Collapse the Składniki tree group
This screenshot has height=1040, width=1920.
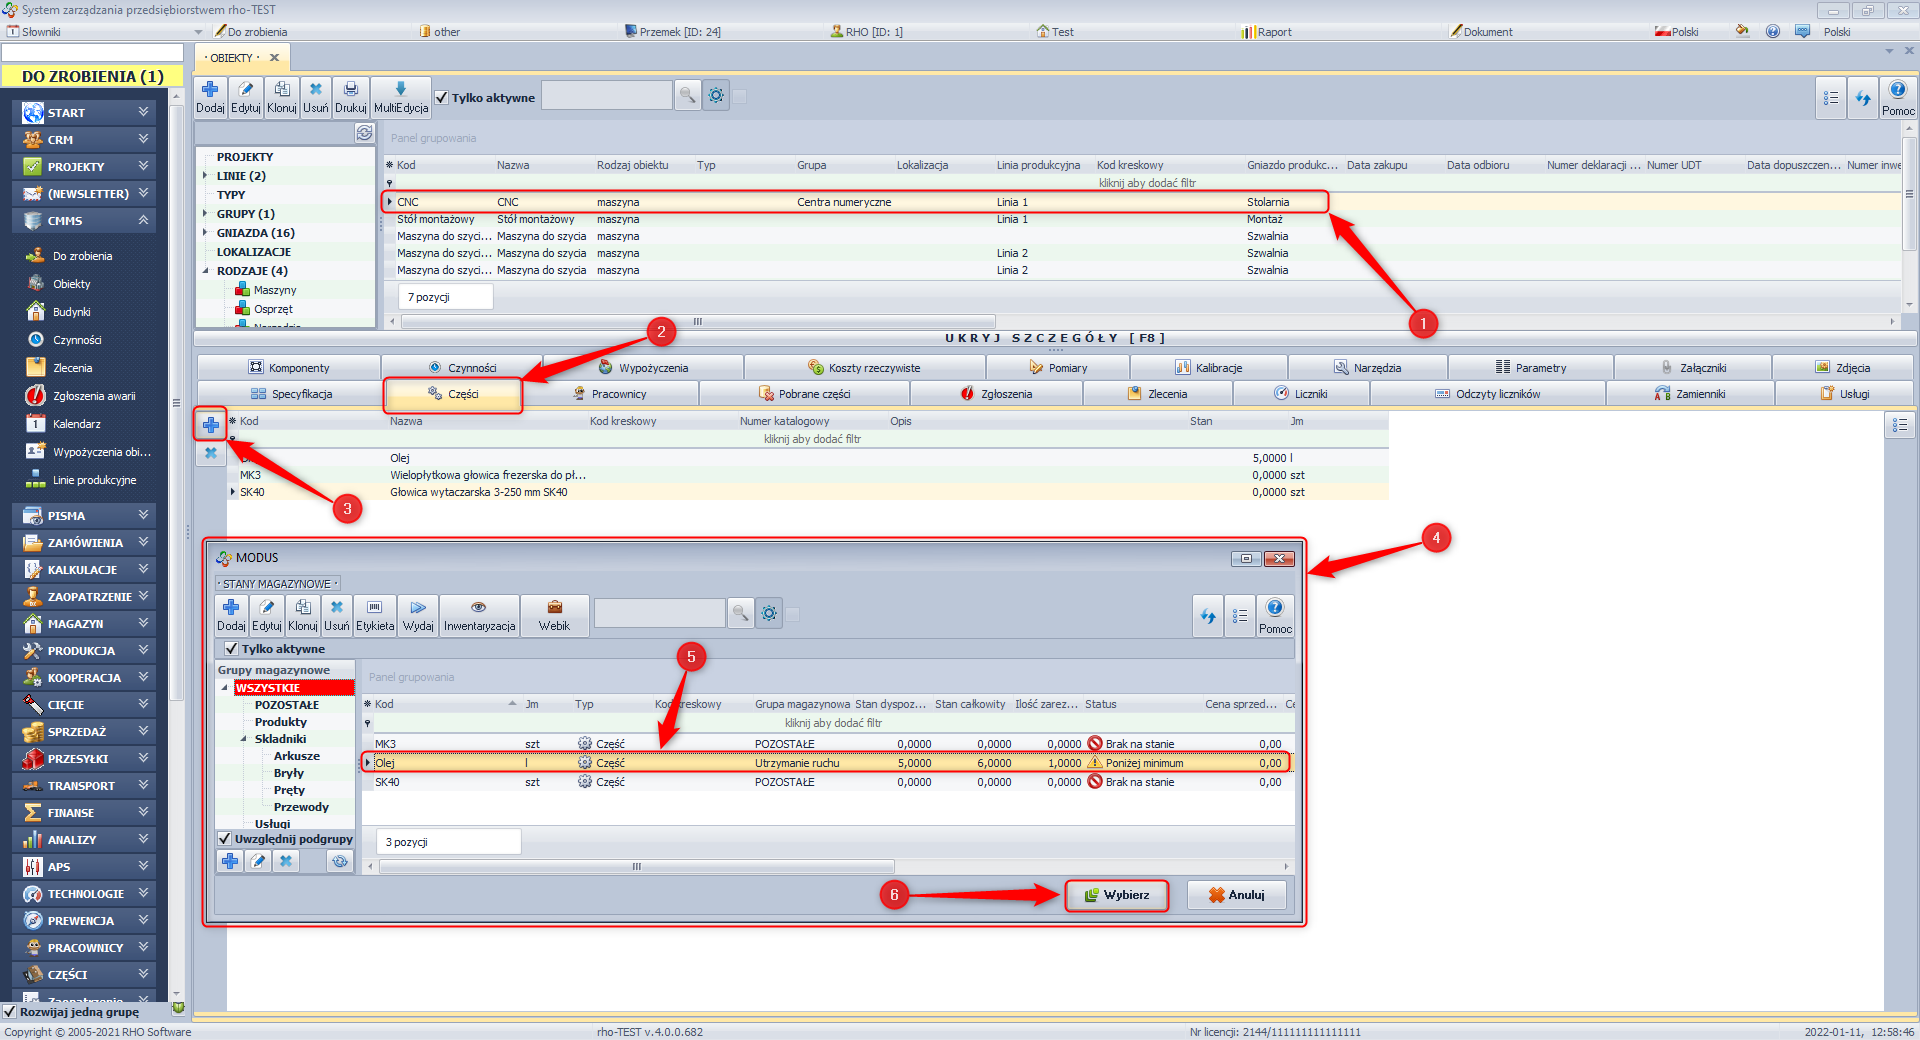pos(243,739)
